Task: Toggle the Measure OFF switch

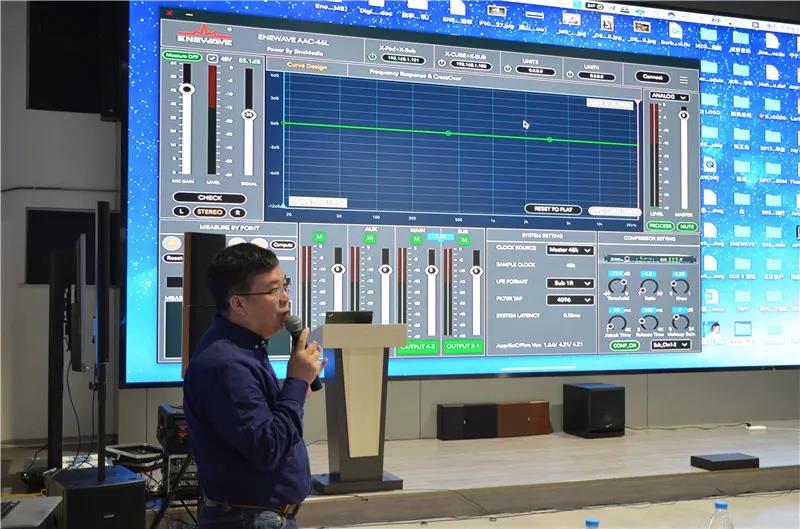Action: click(180, 56)
